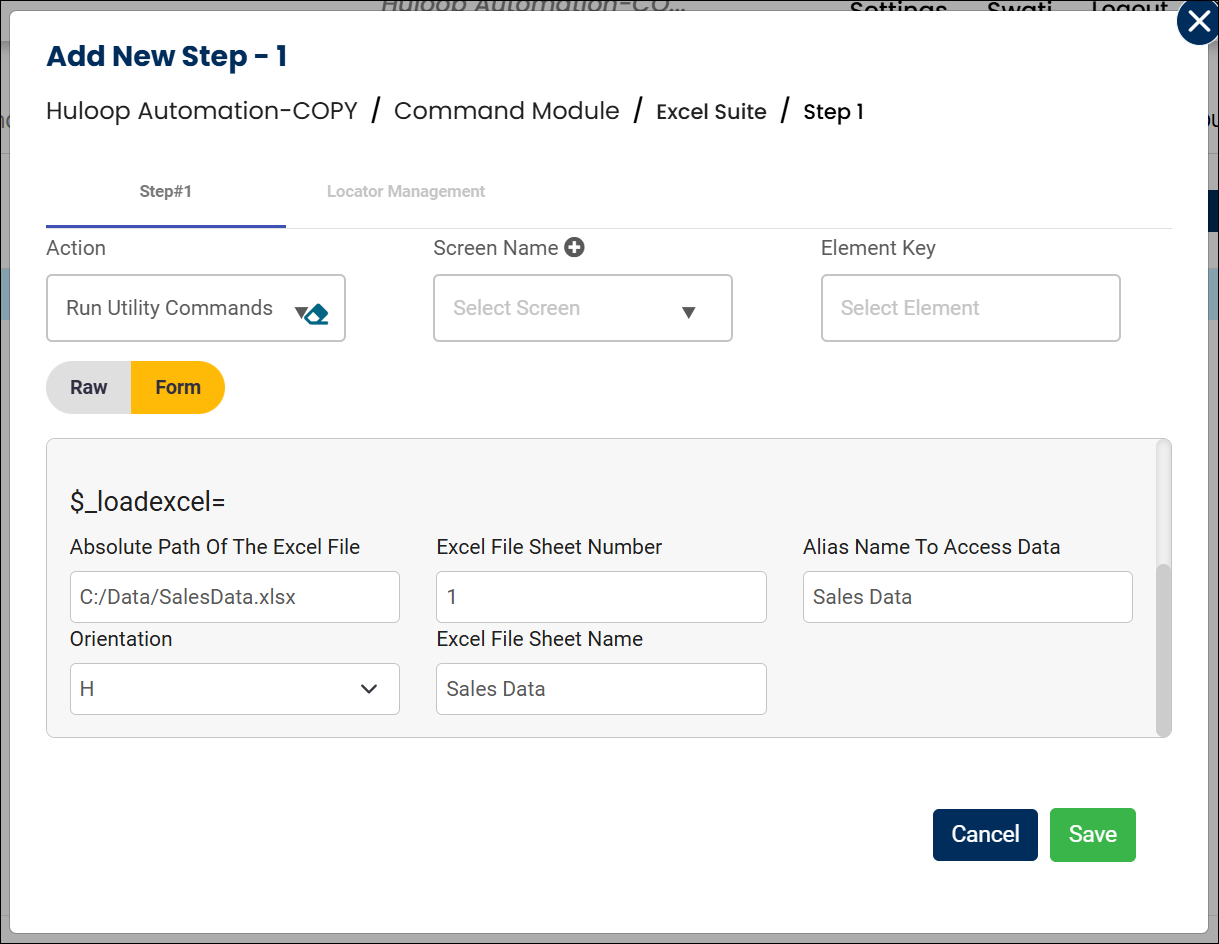This screenshot has width=1219, height=944.
Task: Switch to Raw mode toggle
Action: (89, 388)
